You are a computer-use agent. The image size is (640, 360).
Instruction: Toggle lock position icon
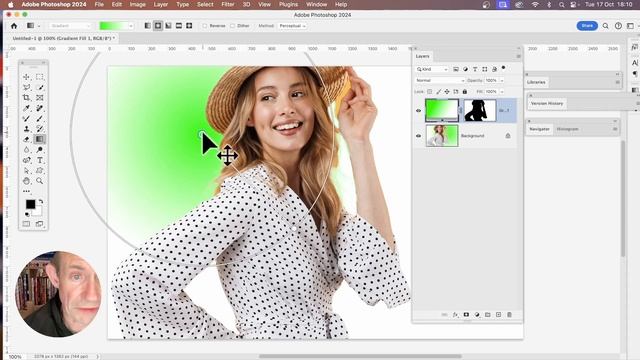tap(447, 91)
